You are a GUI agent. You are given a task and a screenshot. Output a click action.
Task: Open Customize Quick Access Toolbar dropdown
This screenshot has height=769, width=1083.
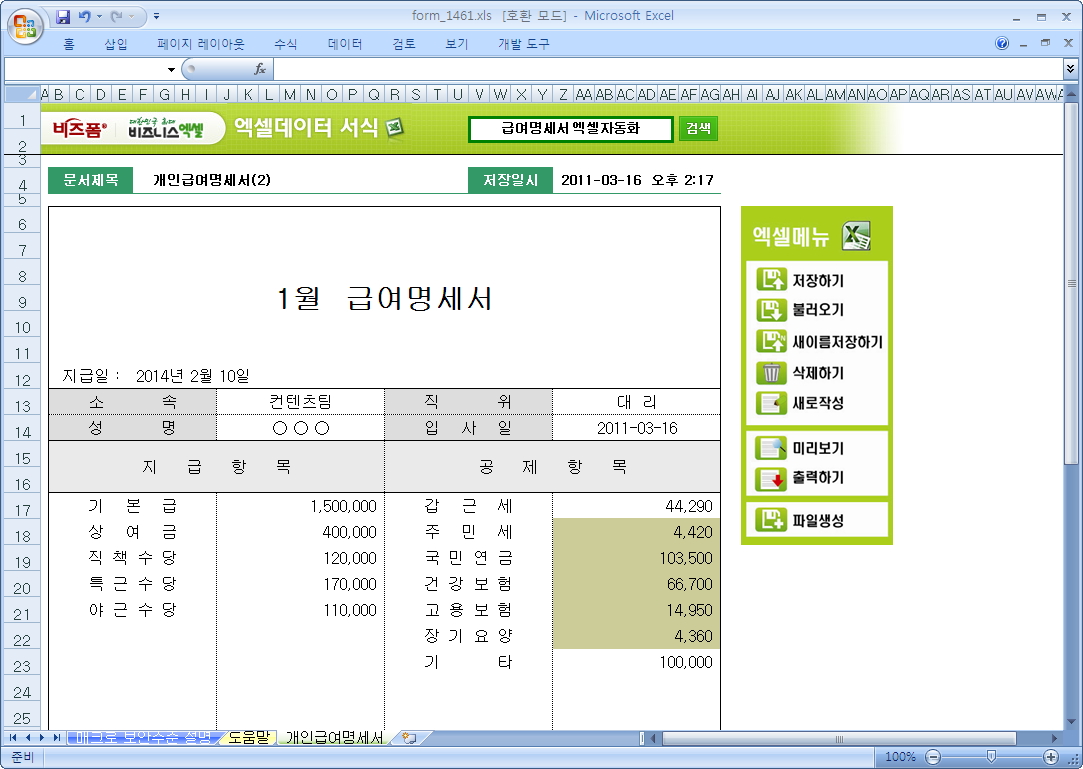tap(157, 16)
